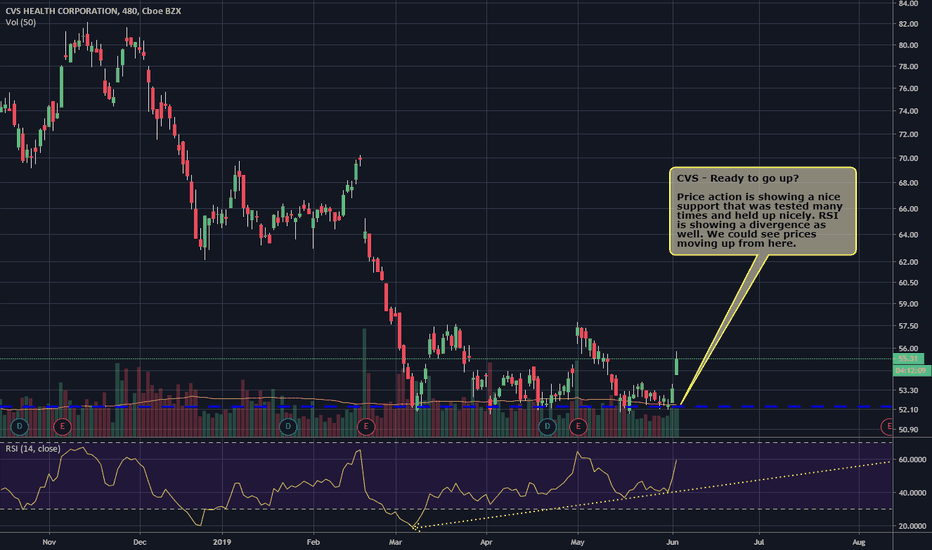932x550 pixels.
Task: Click the 68.00 price axis label
Action: coord(908,183)
